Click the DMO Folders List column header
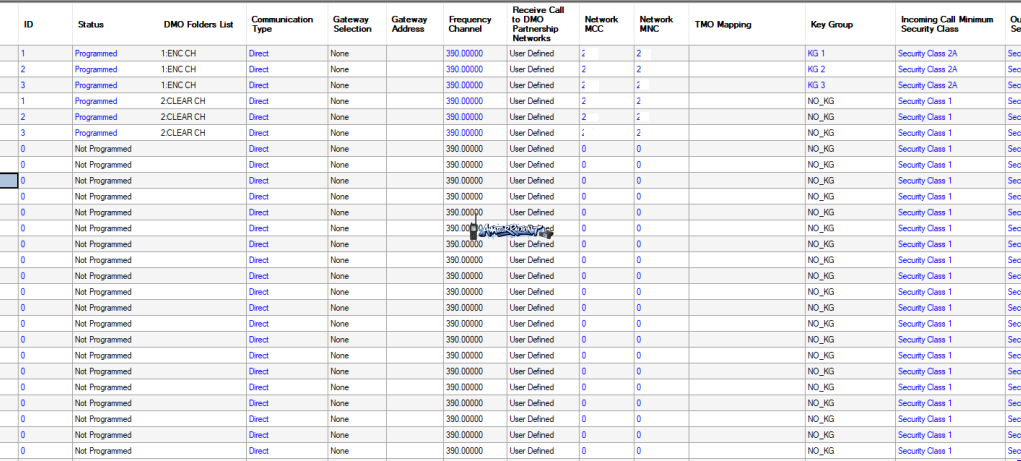1021x461 pixels. pos(199,24)
